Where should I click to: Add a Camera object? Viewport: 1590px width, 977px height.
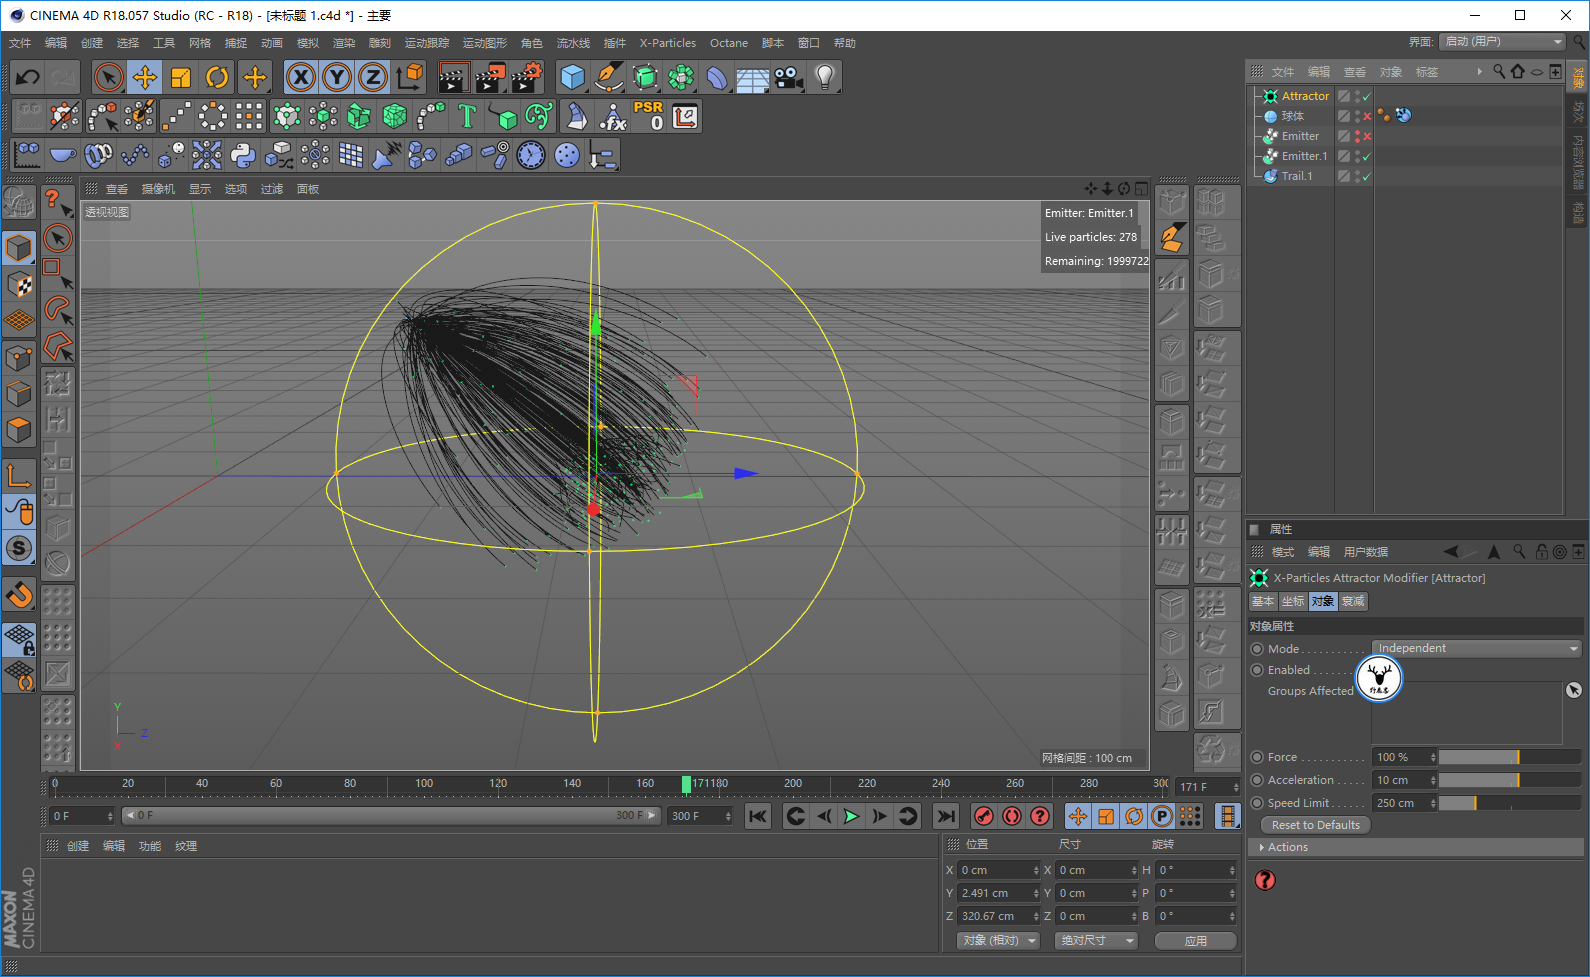tap(789, 77)
